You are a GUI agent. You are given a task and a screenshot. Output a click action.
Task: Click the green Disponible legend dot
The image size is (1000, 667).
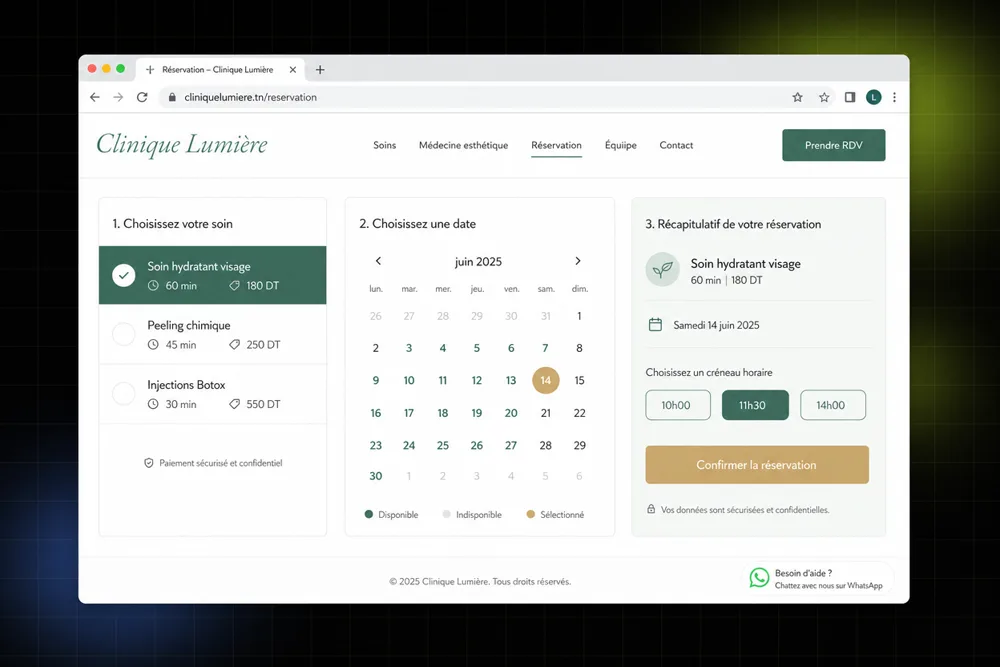click(x=369, y=514)
